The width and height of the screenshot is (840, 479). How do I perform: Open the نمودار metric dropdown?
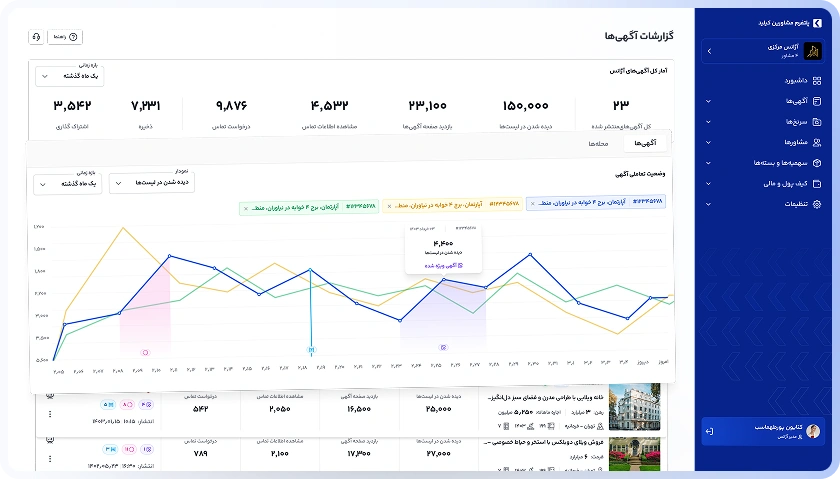(x=152, y=183)
